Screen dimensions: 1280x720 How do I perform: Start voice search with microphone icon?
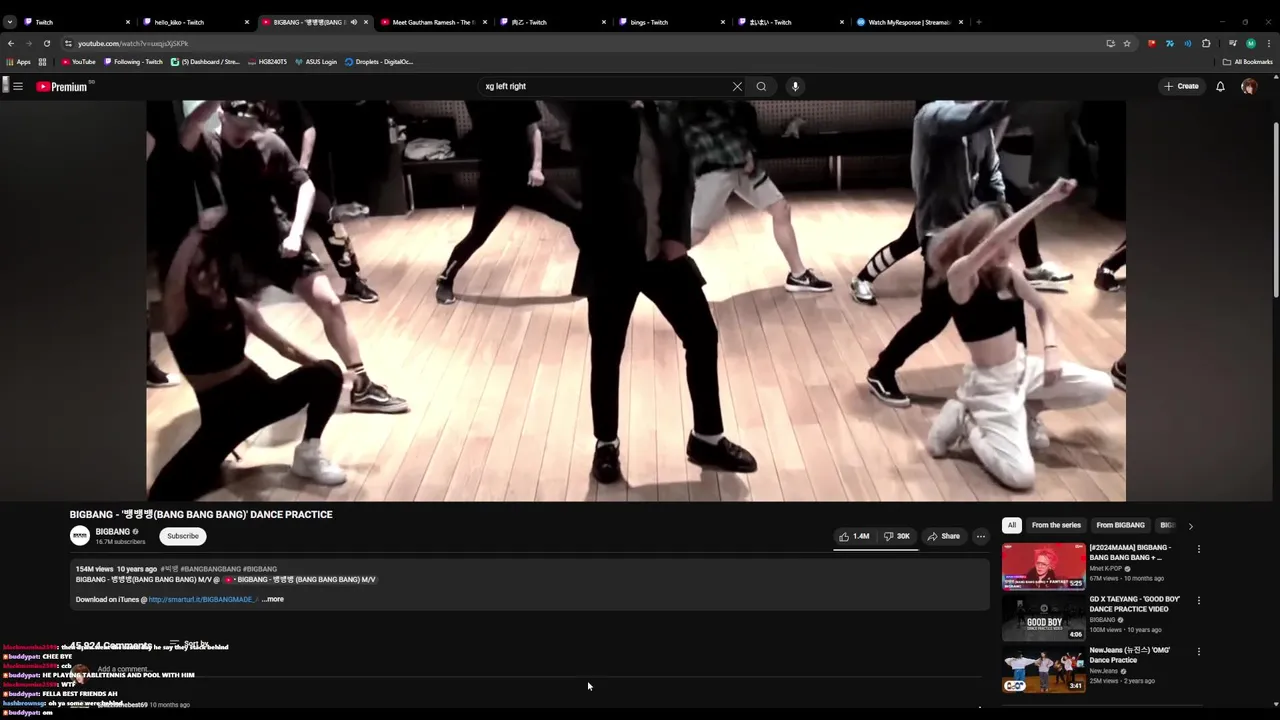[795, 86]
